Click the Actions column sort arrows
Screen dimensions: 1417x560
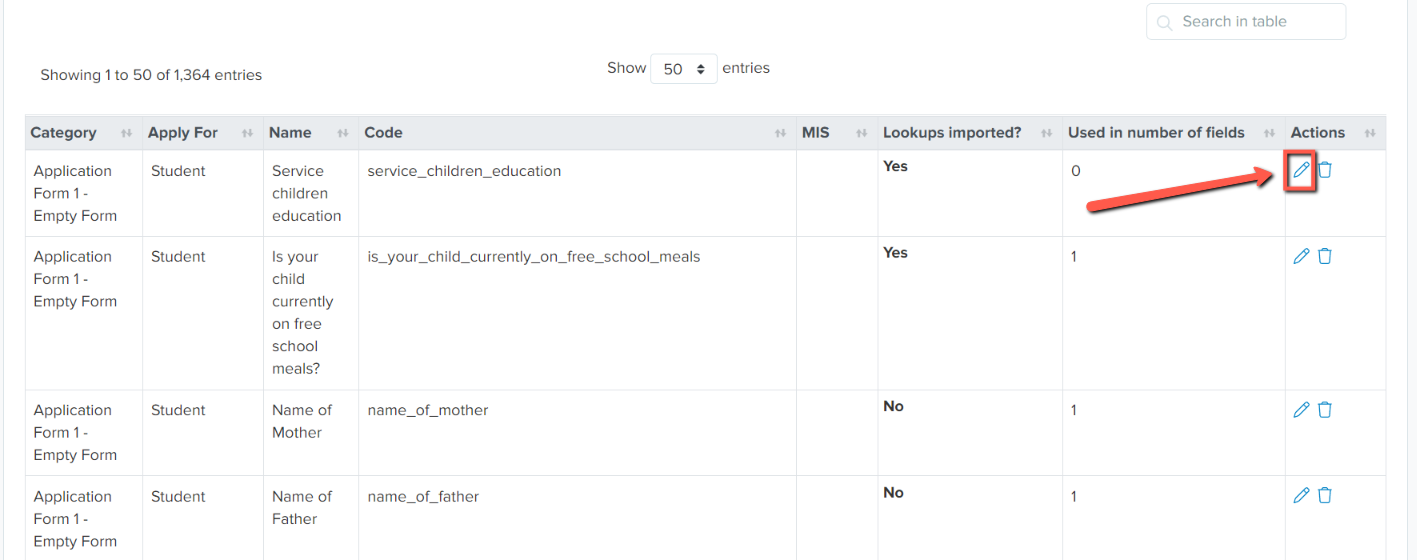click(1370, 133)
